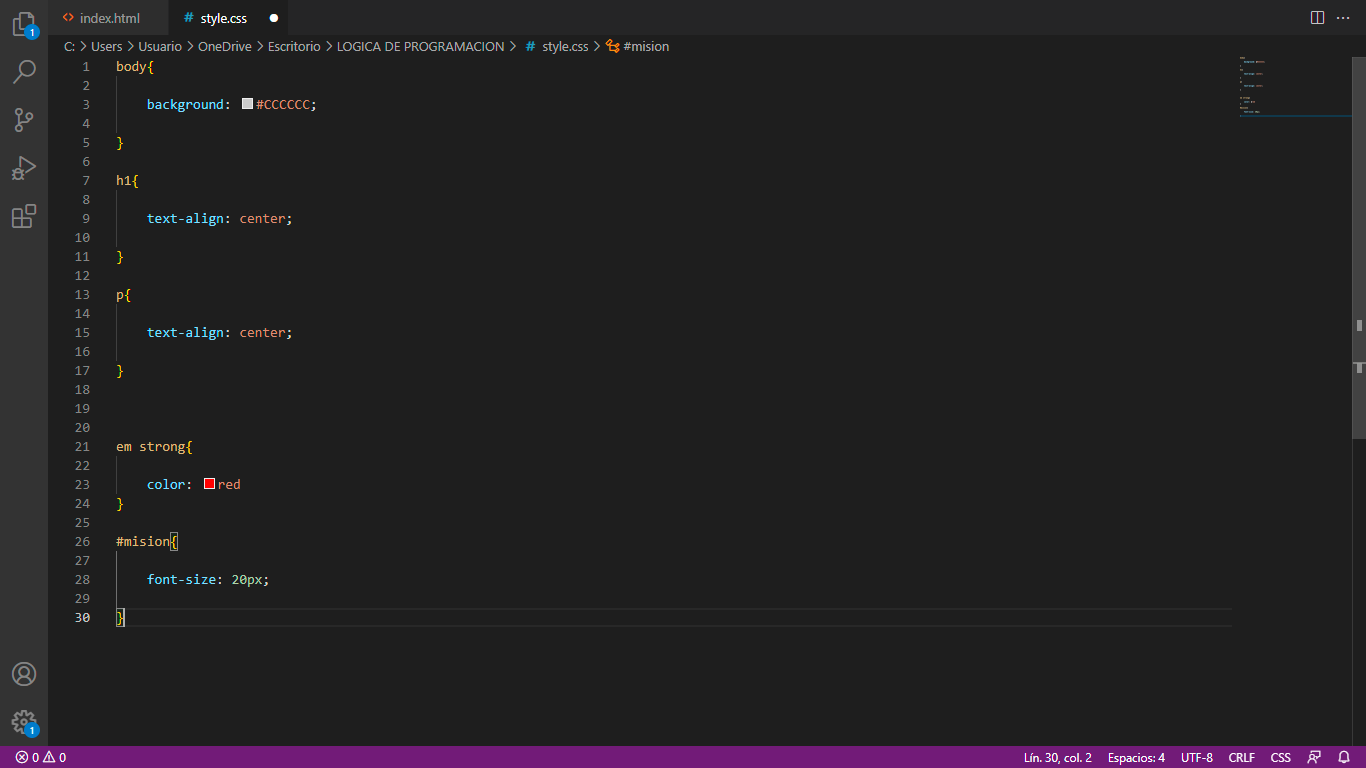1366x768 pixels.
Task: Click the p selector text
Action: (x=120, y=294)
